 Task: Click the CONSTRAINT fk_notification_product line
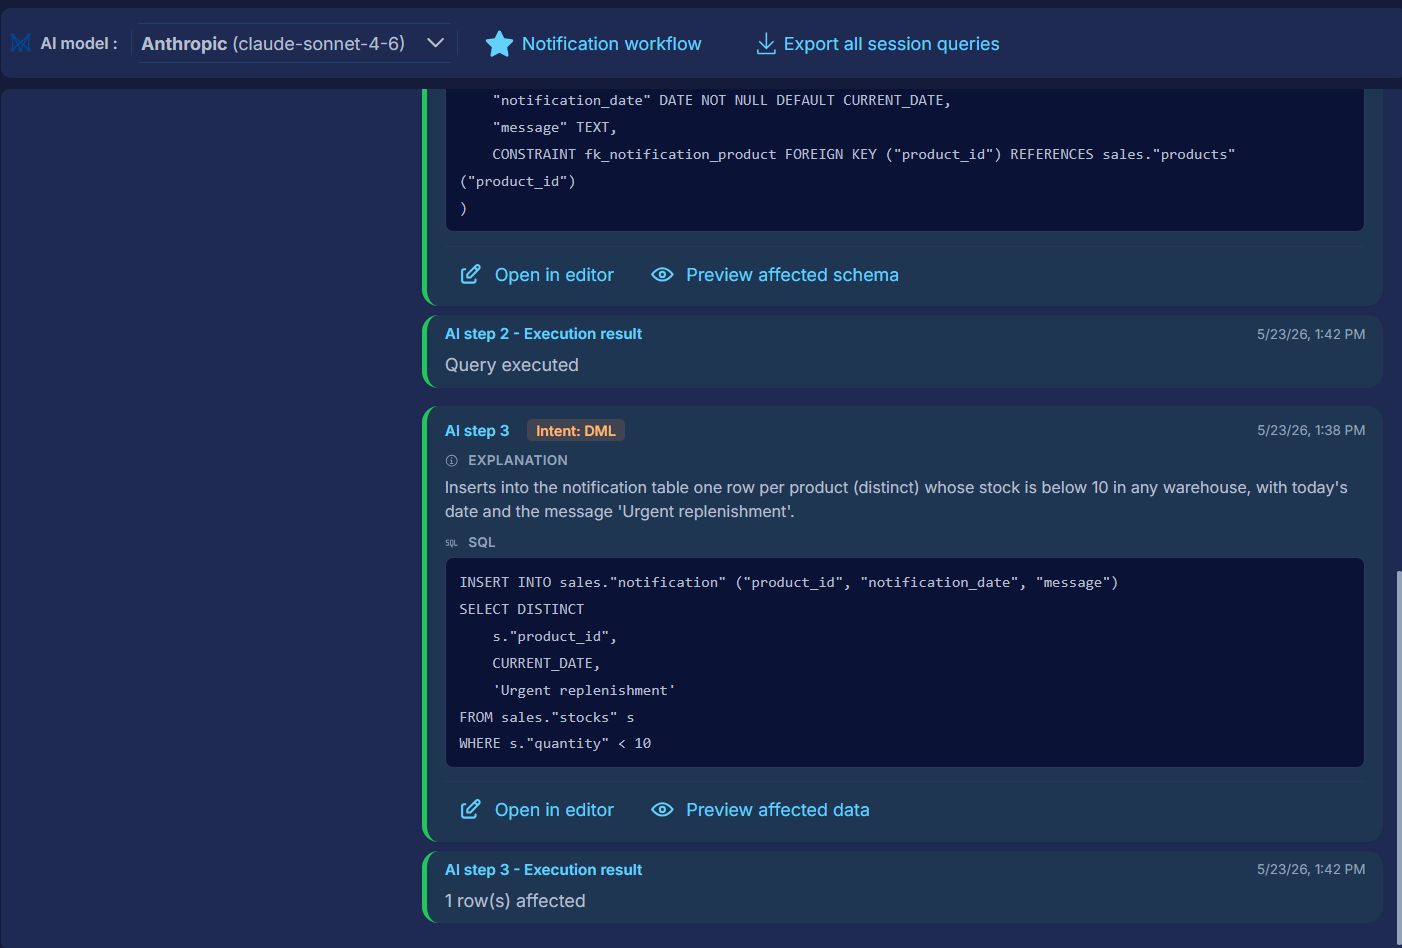pos(864,154)
